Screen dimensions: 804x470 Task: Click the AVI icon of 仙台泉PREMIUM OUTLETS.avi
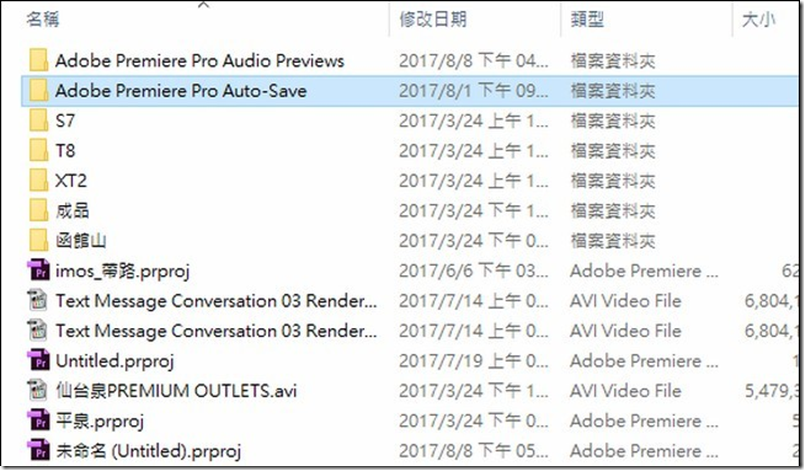[38, 391]
